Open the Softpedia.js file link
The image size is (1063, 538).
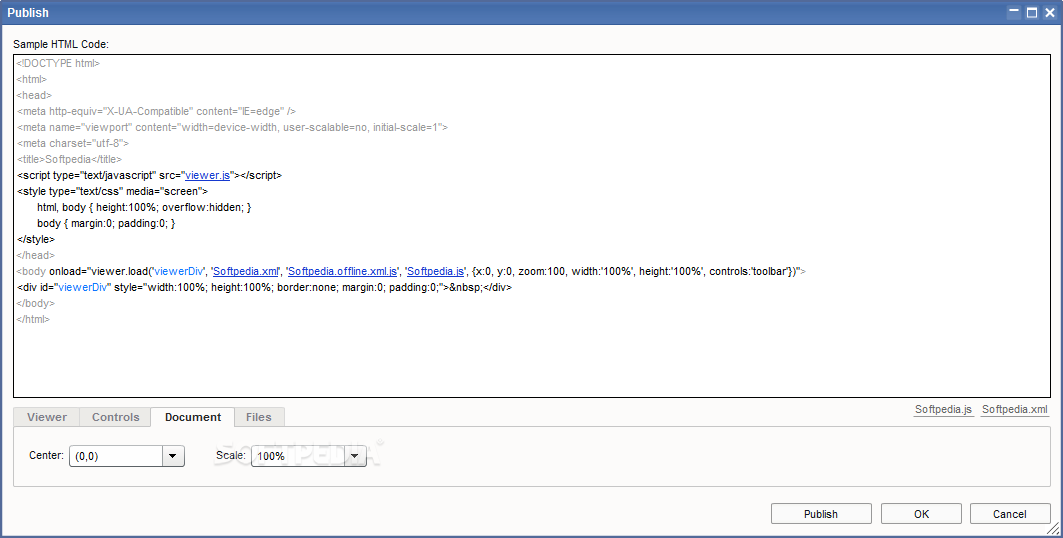coord(943,409)
